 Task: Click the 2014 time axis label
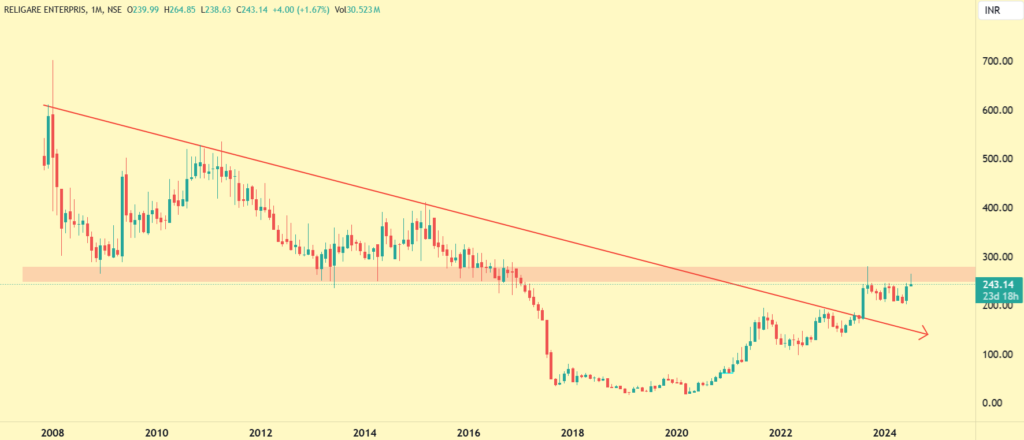365,432
